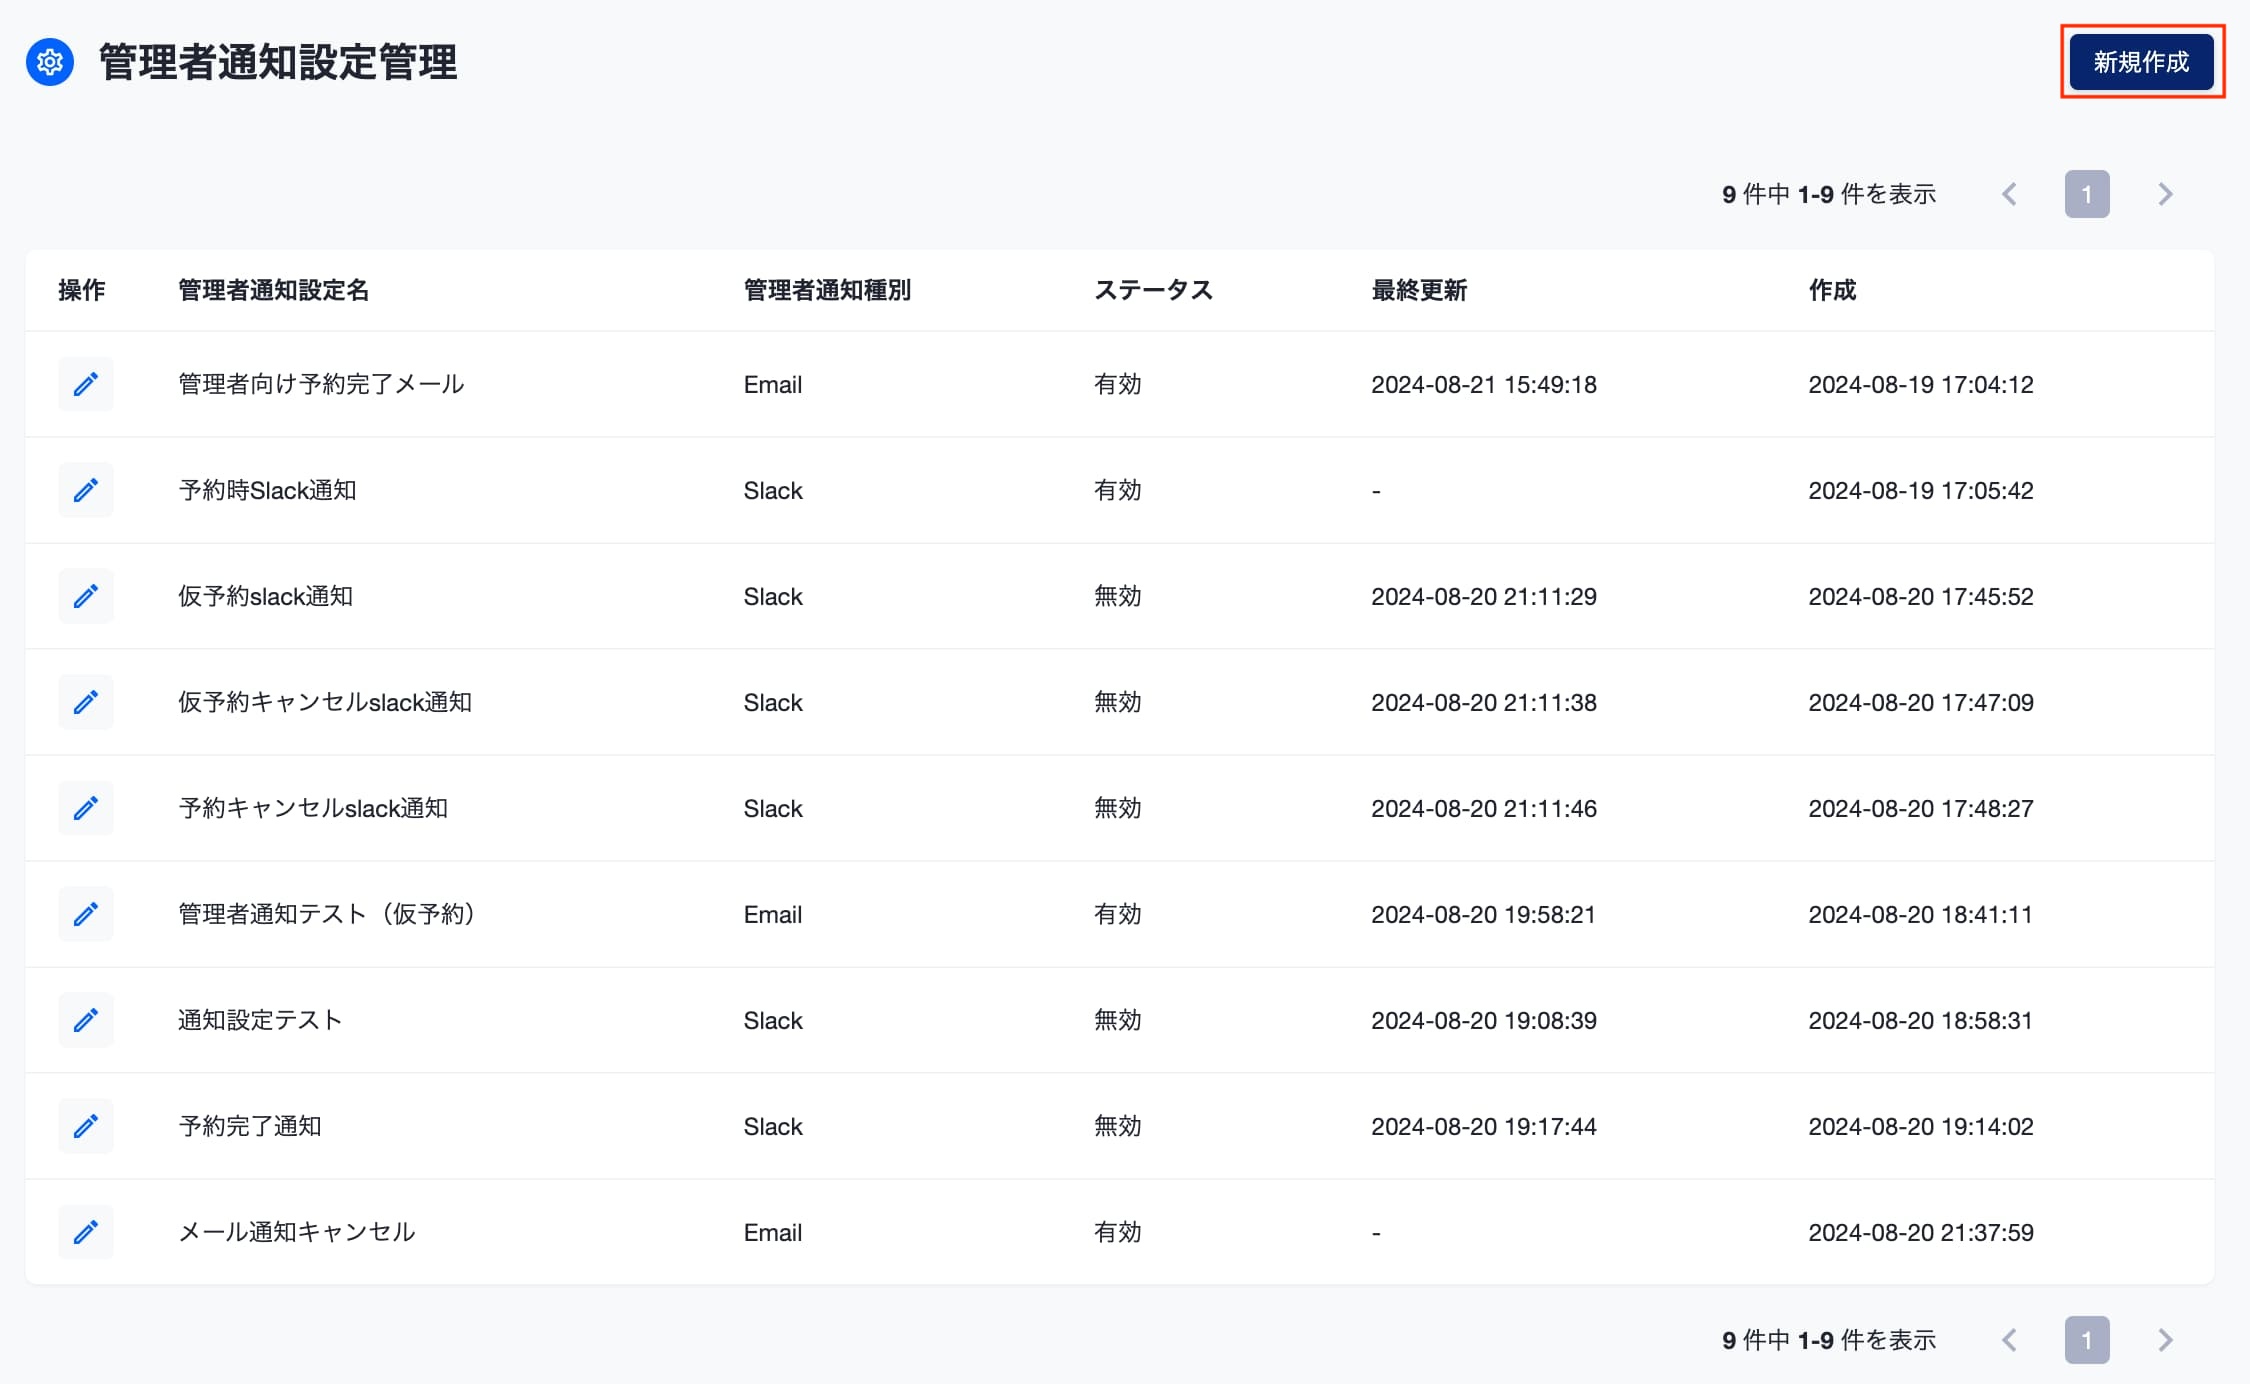The height and width of the screenshot is (1384, 2250).
Task: Click the ステータス column header
Action: (1153, 290)
